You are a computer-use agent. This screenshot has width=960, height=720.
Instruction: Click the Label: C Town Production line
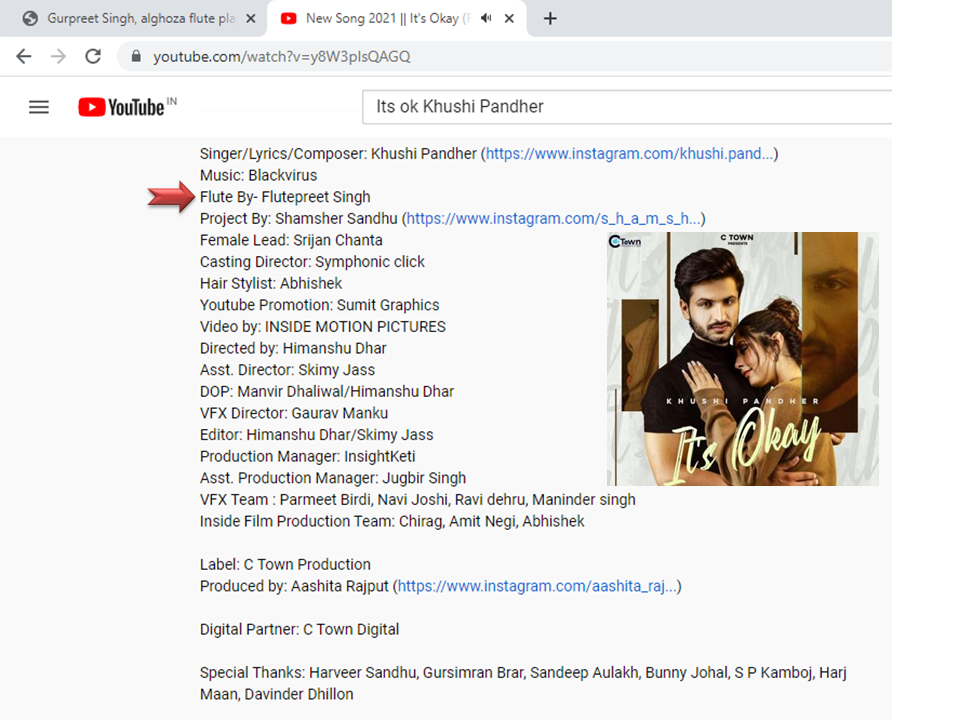tap(285, 564)
